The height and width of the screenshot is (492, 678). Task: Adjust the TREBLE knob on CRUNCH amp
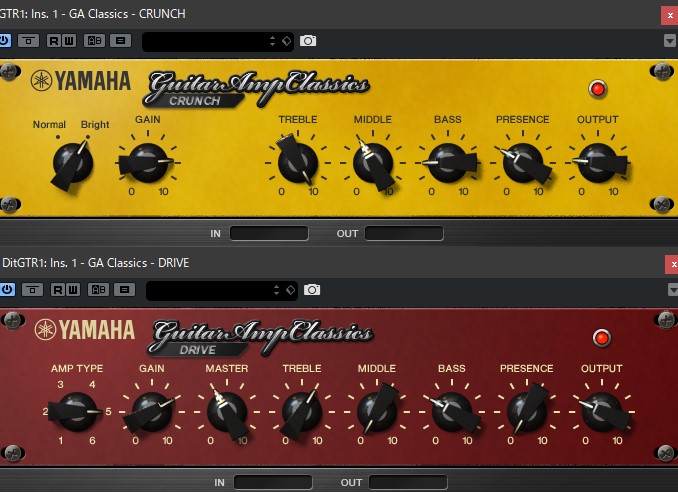297,162
